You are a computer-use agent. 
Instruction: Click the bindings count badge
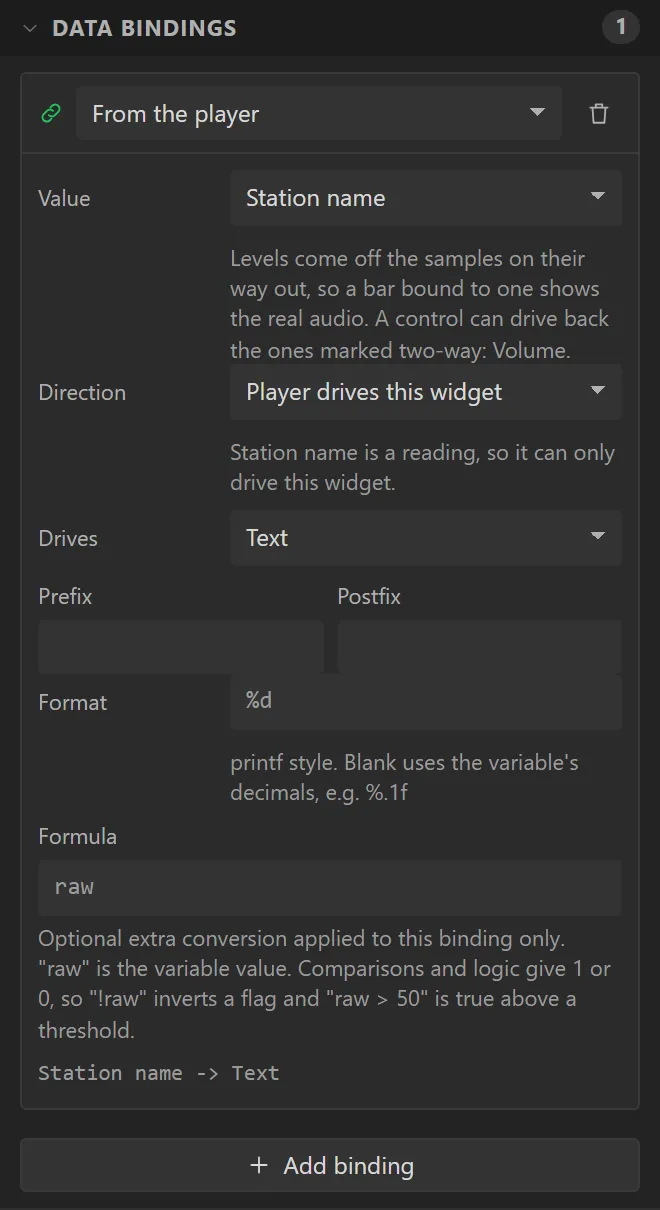pyautogui.click(x=620, y=27)
